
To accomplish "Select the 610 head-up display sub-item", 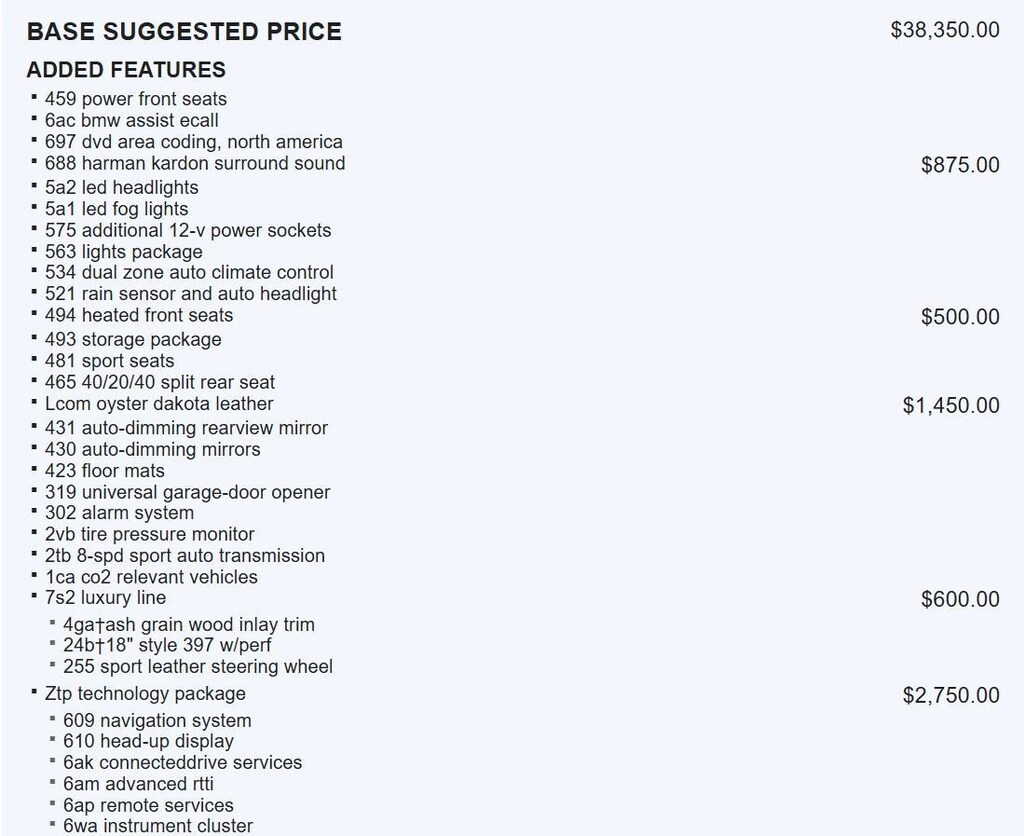I will [x=148, y=741].
